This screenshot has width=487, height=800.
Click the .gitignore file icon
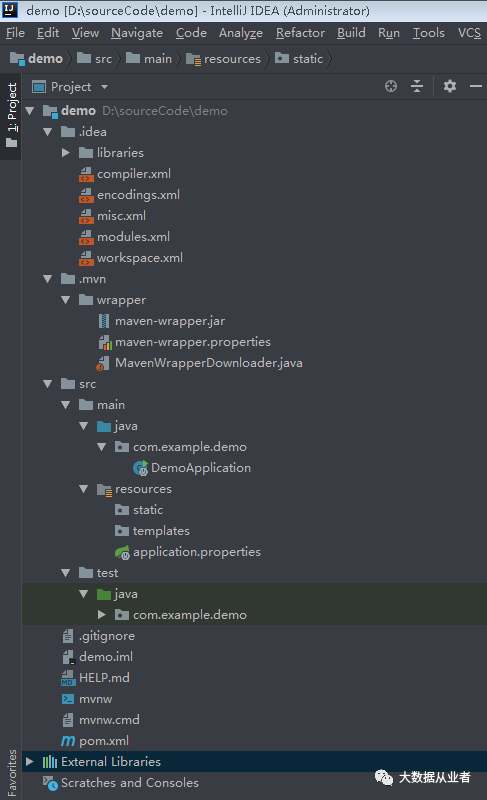pyautogui.click(x=68, y=636)
